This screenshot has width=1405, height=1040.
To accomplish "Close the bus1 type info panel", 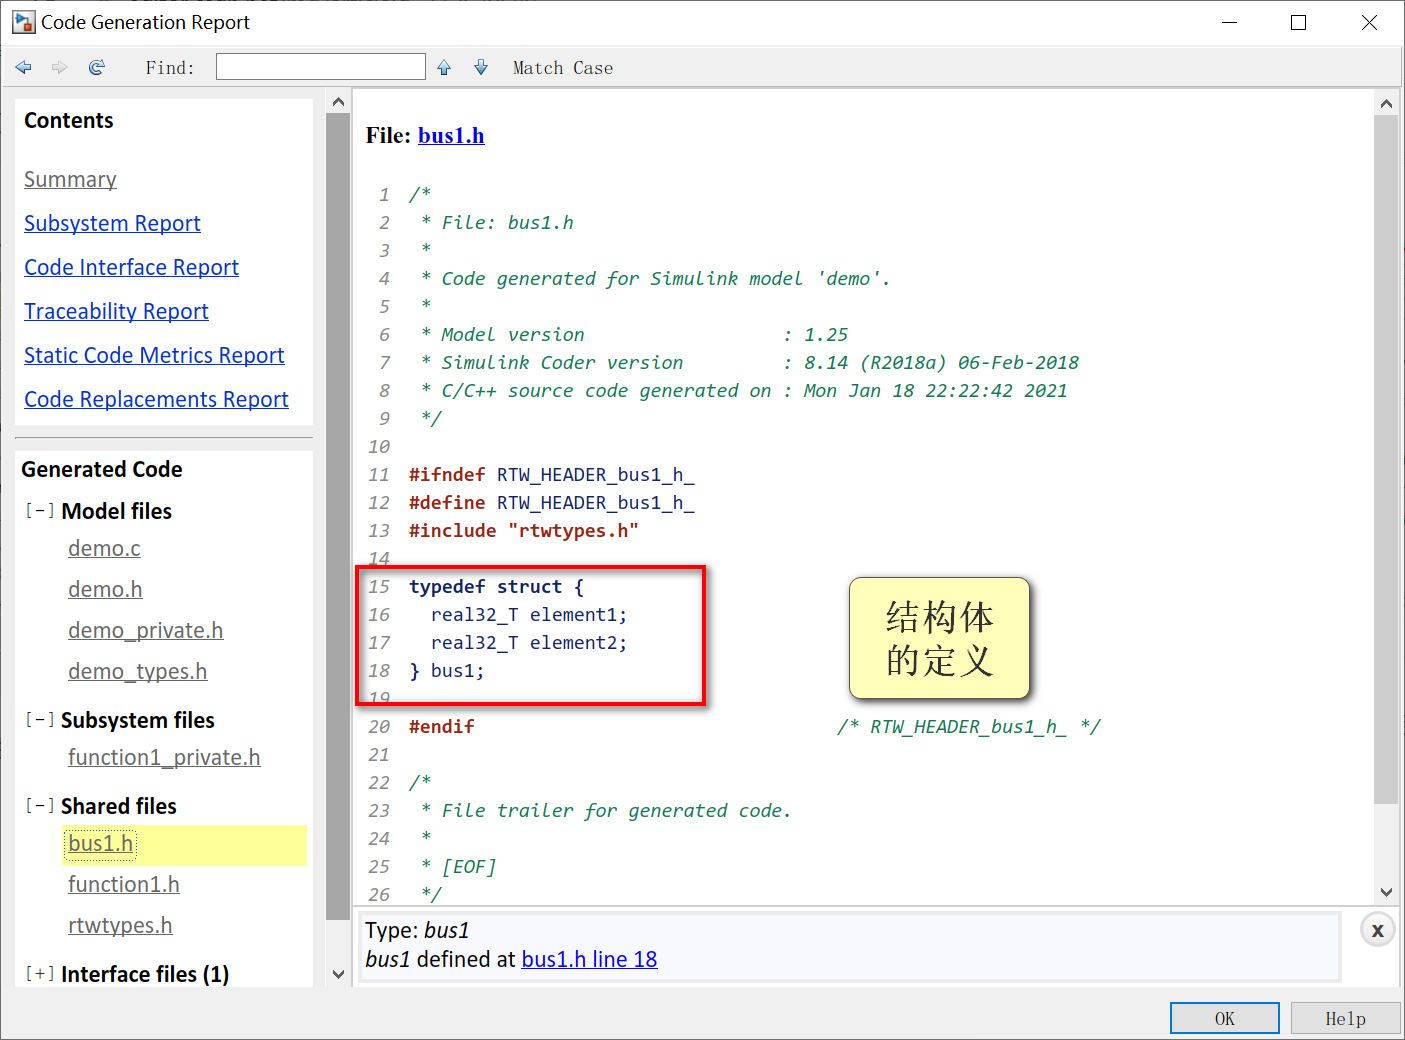I will coord(1377,929).
